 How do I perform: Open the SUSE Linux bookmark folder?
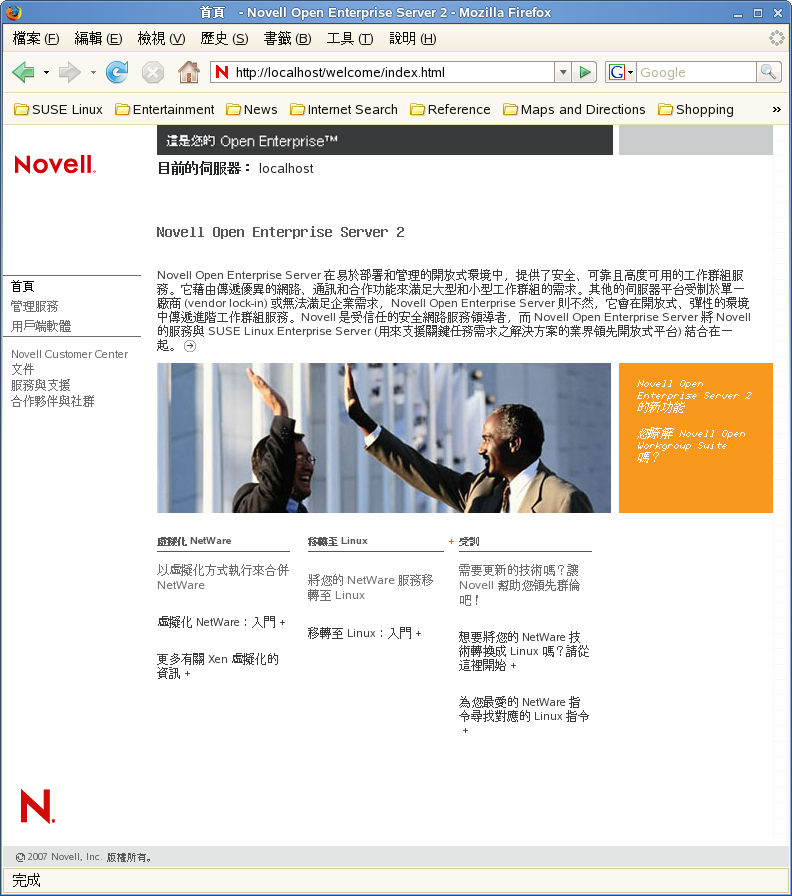[x=58, y=109]
